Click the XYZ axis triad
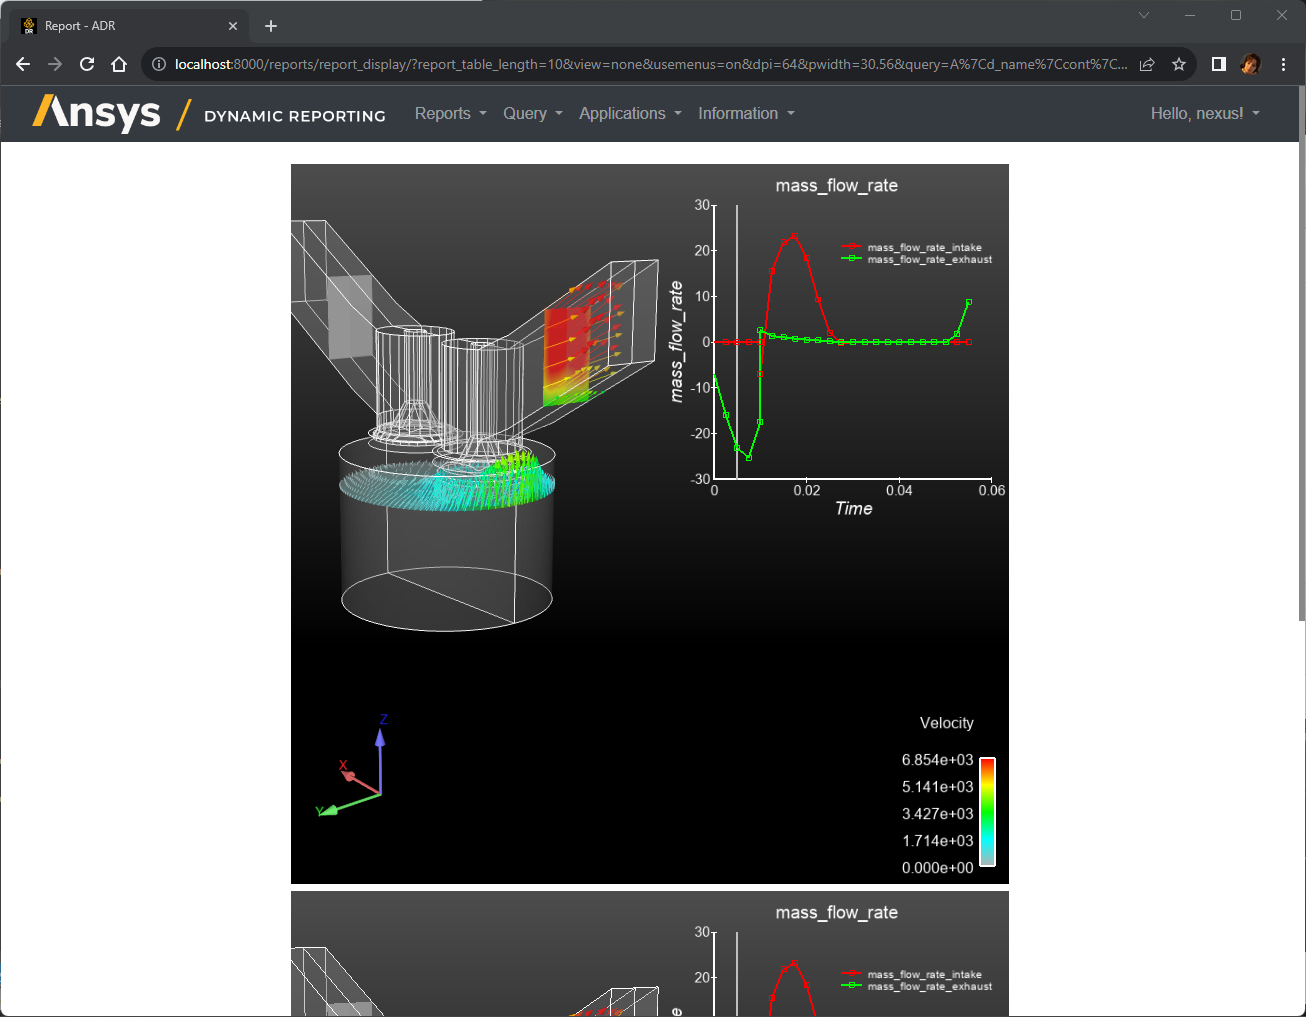 353,765
